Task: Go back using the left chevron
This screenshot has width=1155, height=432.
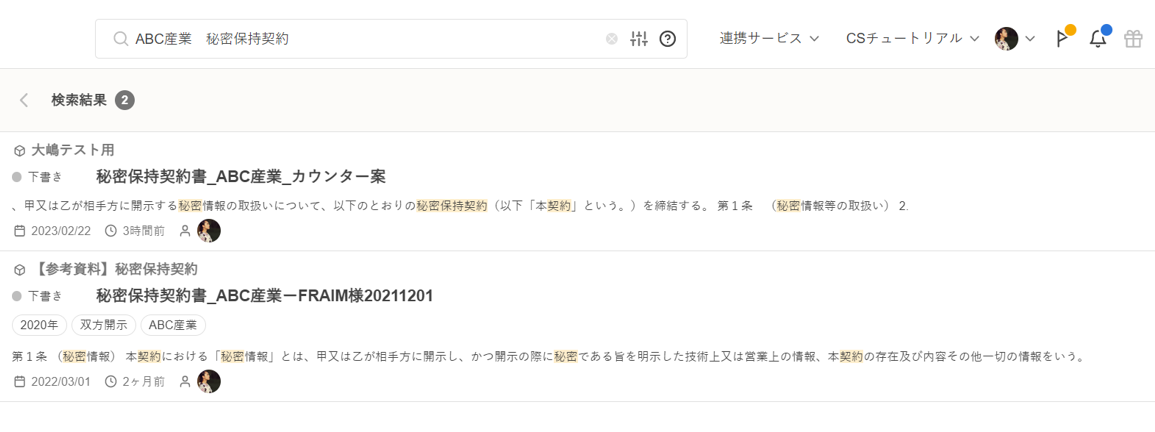Action: point(24,100)
